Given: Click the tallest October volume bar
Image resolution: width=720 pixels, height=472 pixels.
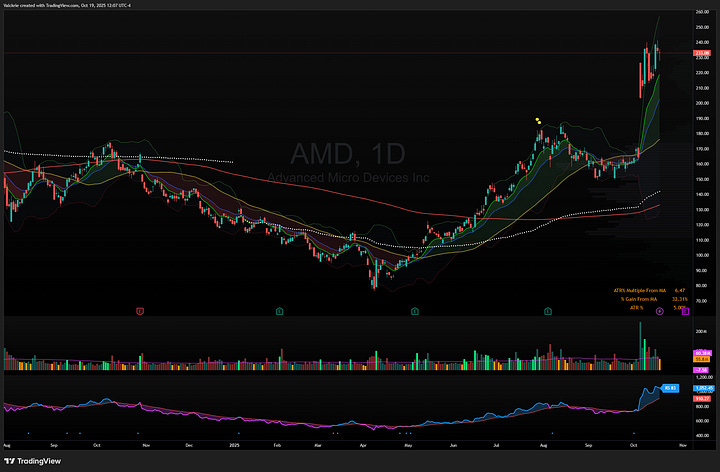Looking at the screenshot, I should point(640,346).
